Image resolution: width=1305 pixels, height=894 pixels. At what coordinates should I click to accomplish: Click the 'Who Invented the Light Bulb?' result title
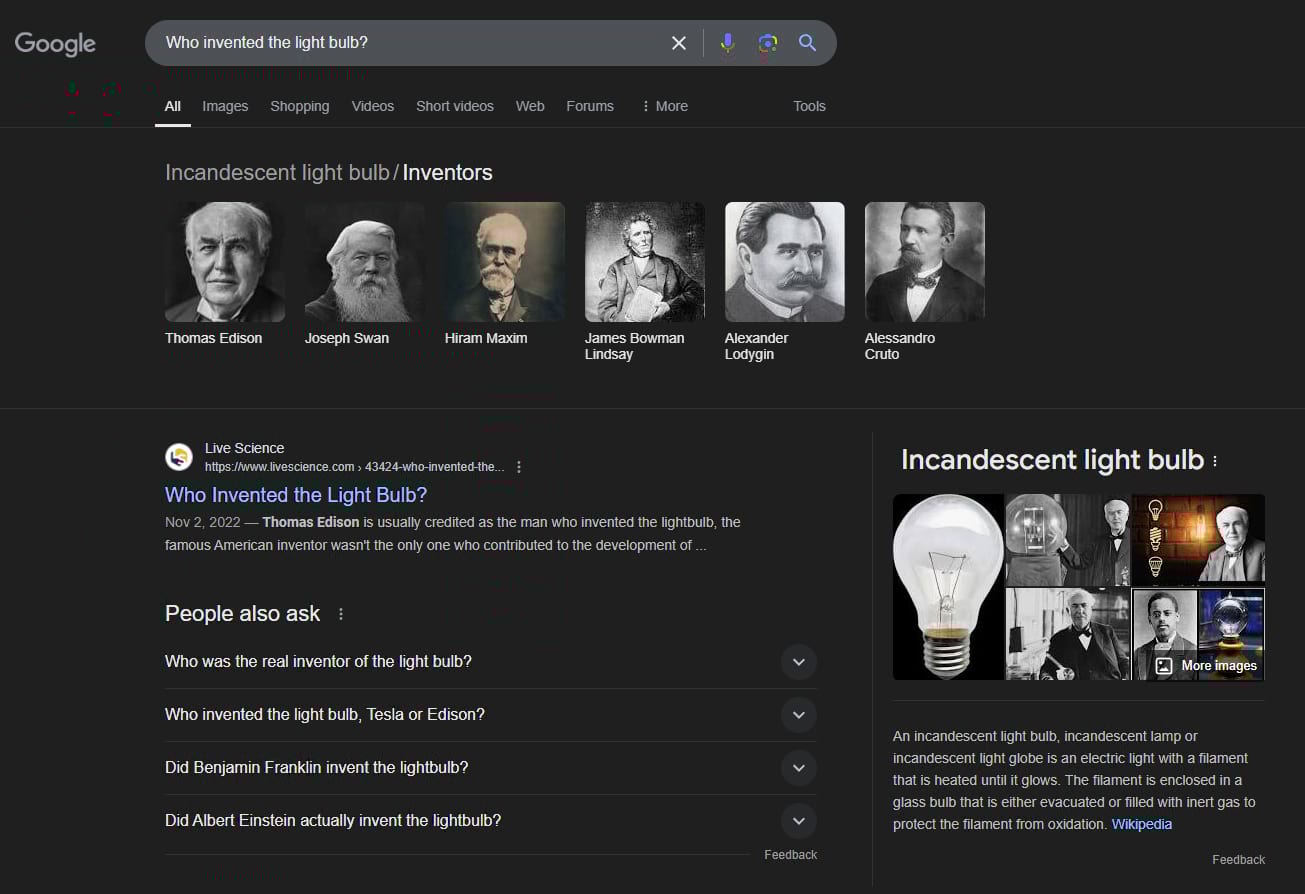coord(296,494)
